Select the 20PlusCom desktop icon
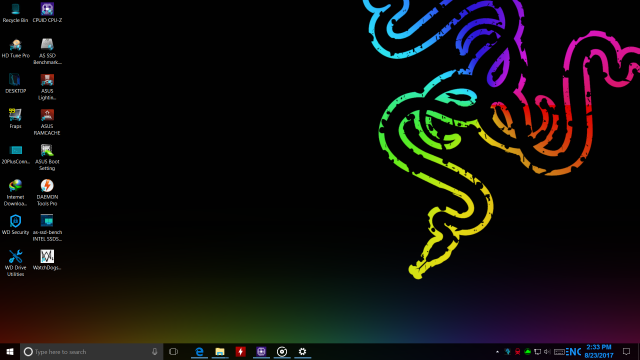 coord(16,154)
